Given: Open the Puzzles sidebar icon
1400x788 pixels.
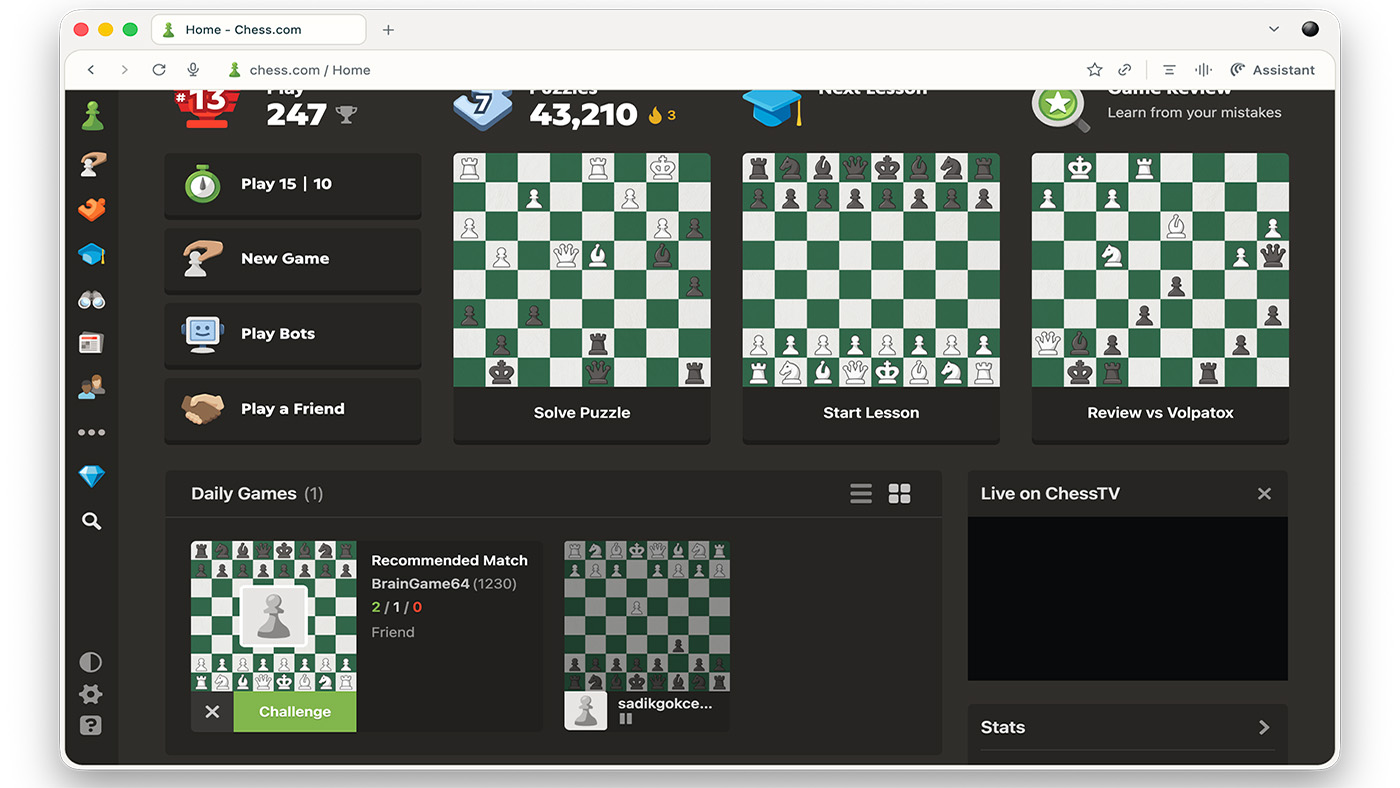Looking at the screenshot, I should point(92,210).
